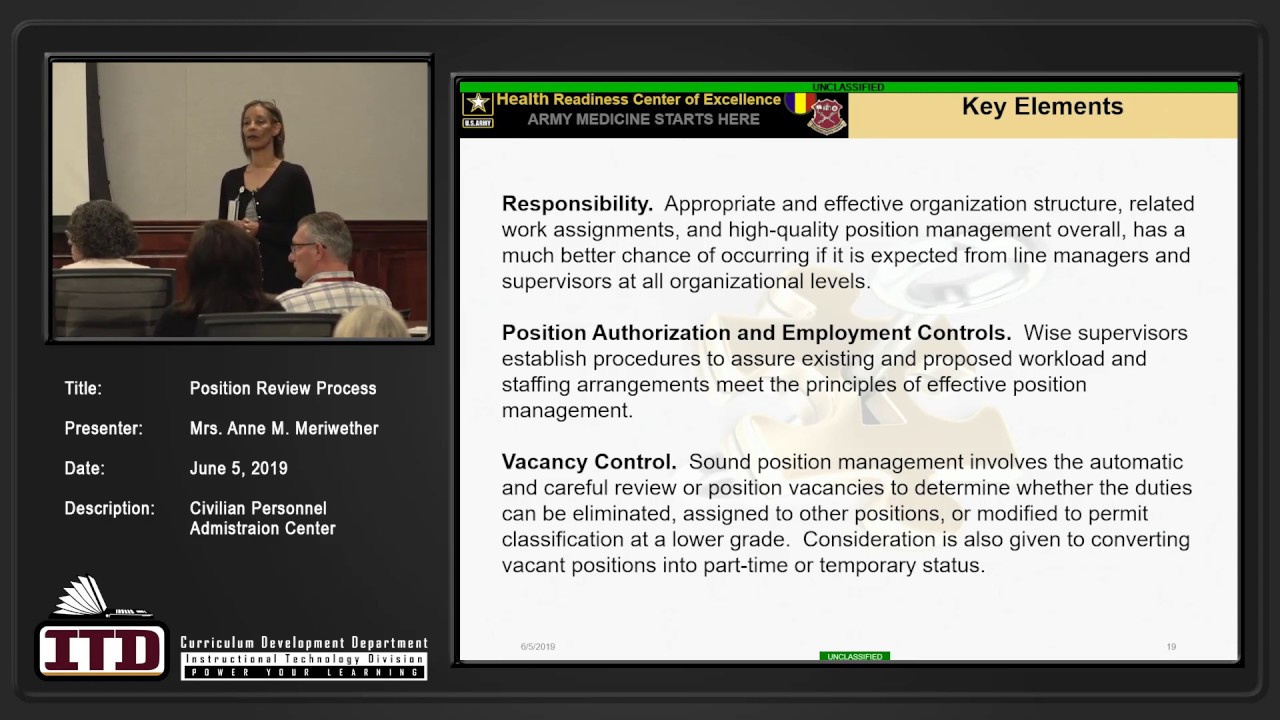This screenshot has height=720, width=1280.
Task: Click 'Civilian Personnel Admistraion Center' description
Action: click(x=263, y=518)
